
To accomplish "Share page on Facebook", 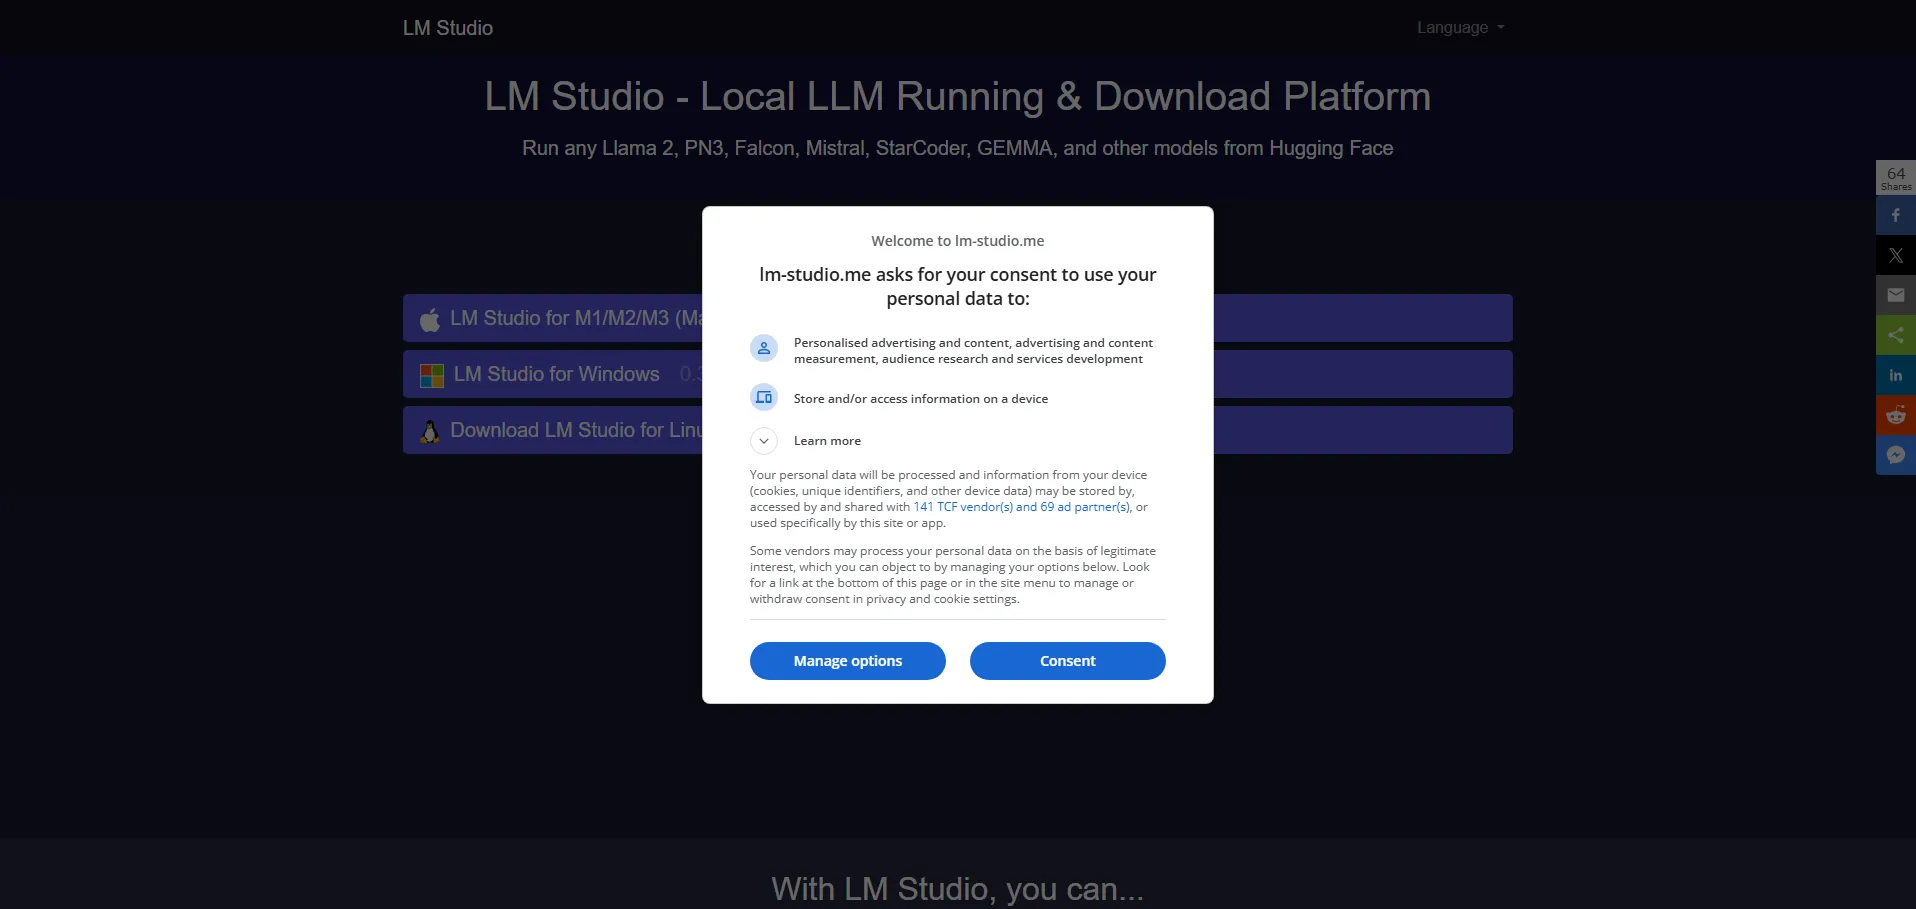I will coord(1895,216).
